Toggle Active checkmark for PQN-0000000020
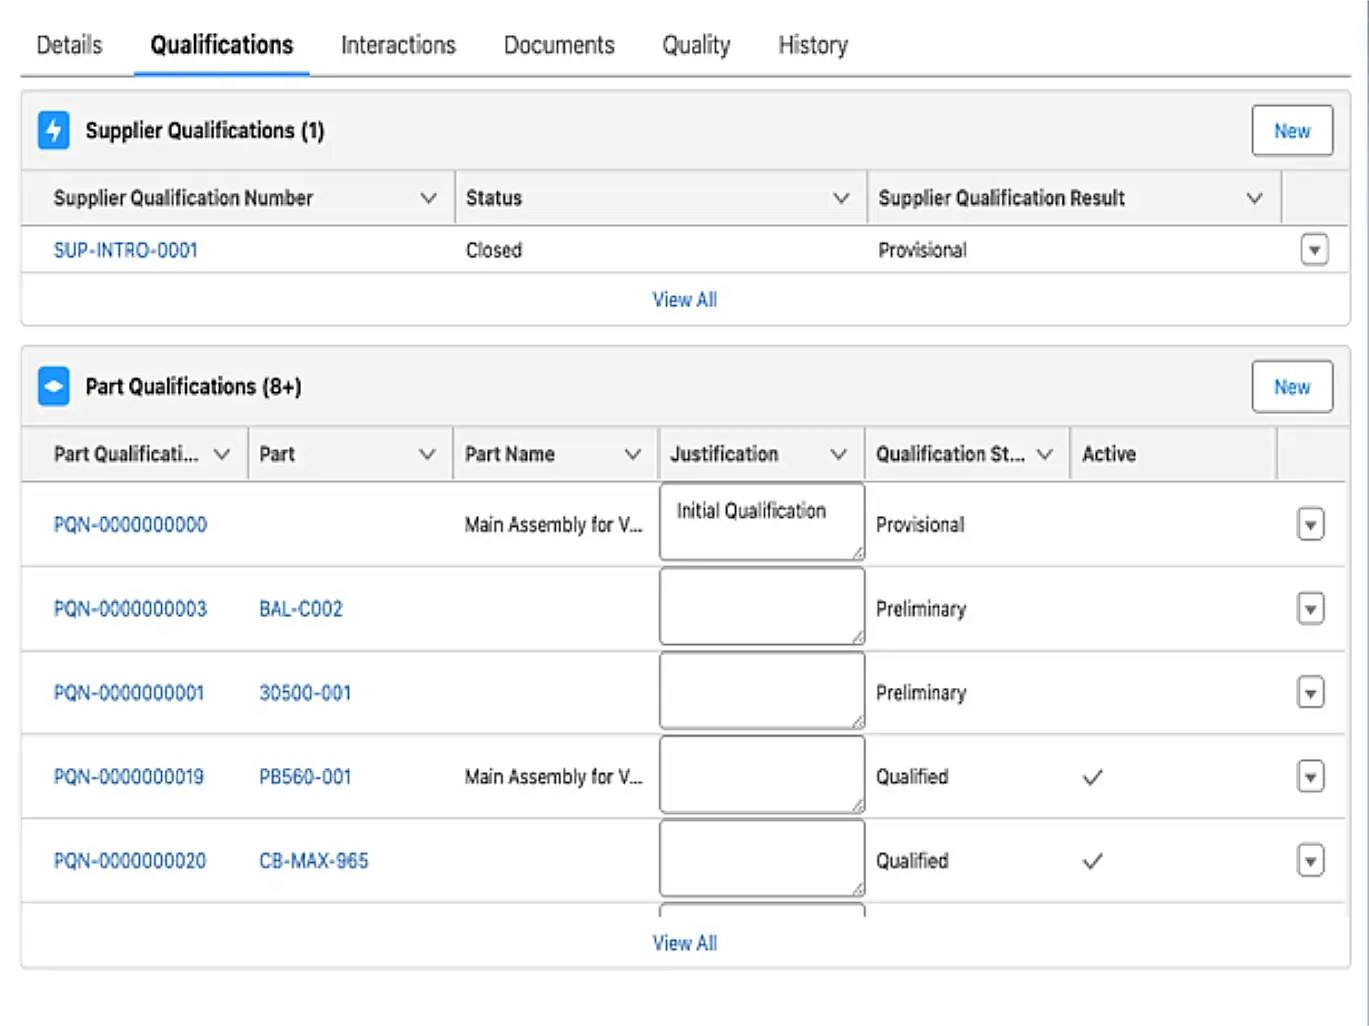1369x1026 pixels. click(x=1093, y=861)
